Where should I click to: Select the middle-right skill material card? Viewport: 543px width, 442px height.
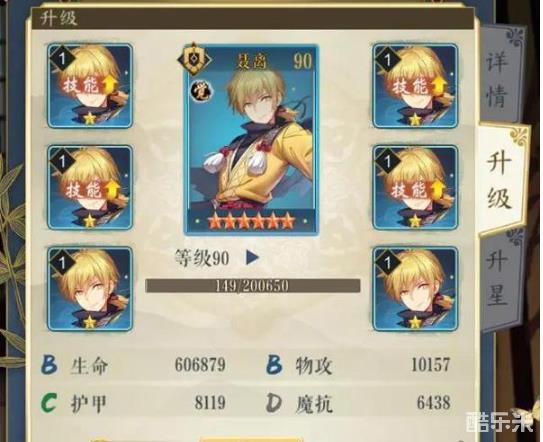[x=416, y=188]
